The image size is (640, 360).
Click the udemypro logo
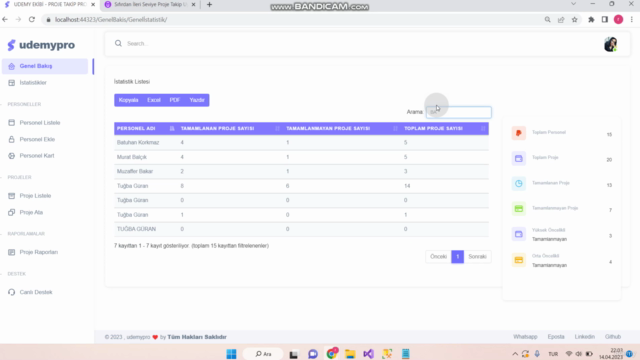click(x=41, y=45)
